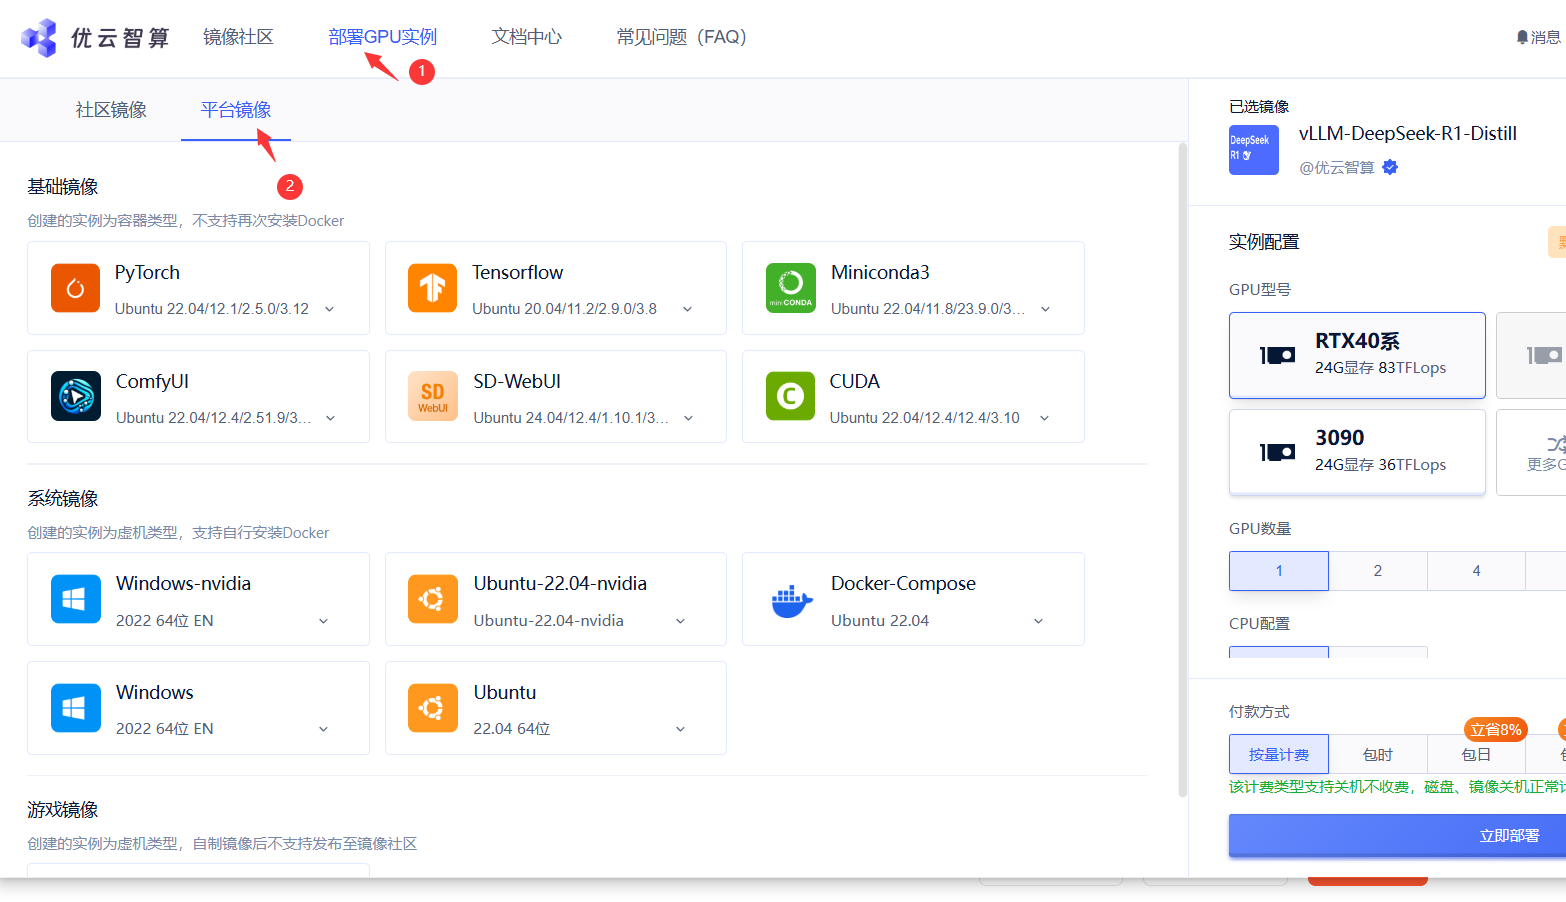This screenshot has width=1566, height=902.
Task: Set GPU count to 4
Action: 1476,571
